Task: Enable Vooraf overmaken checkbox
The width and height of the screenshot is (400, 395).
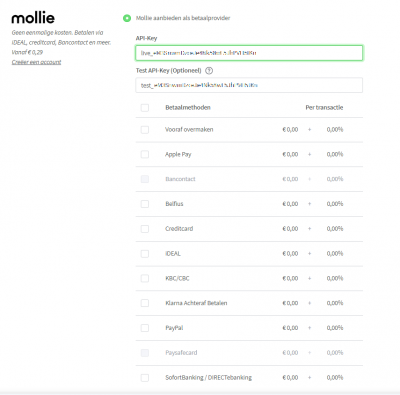Action: point(145,130)
